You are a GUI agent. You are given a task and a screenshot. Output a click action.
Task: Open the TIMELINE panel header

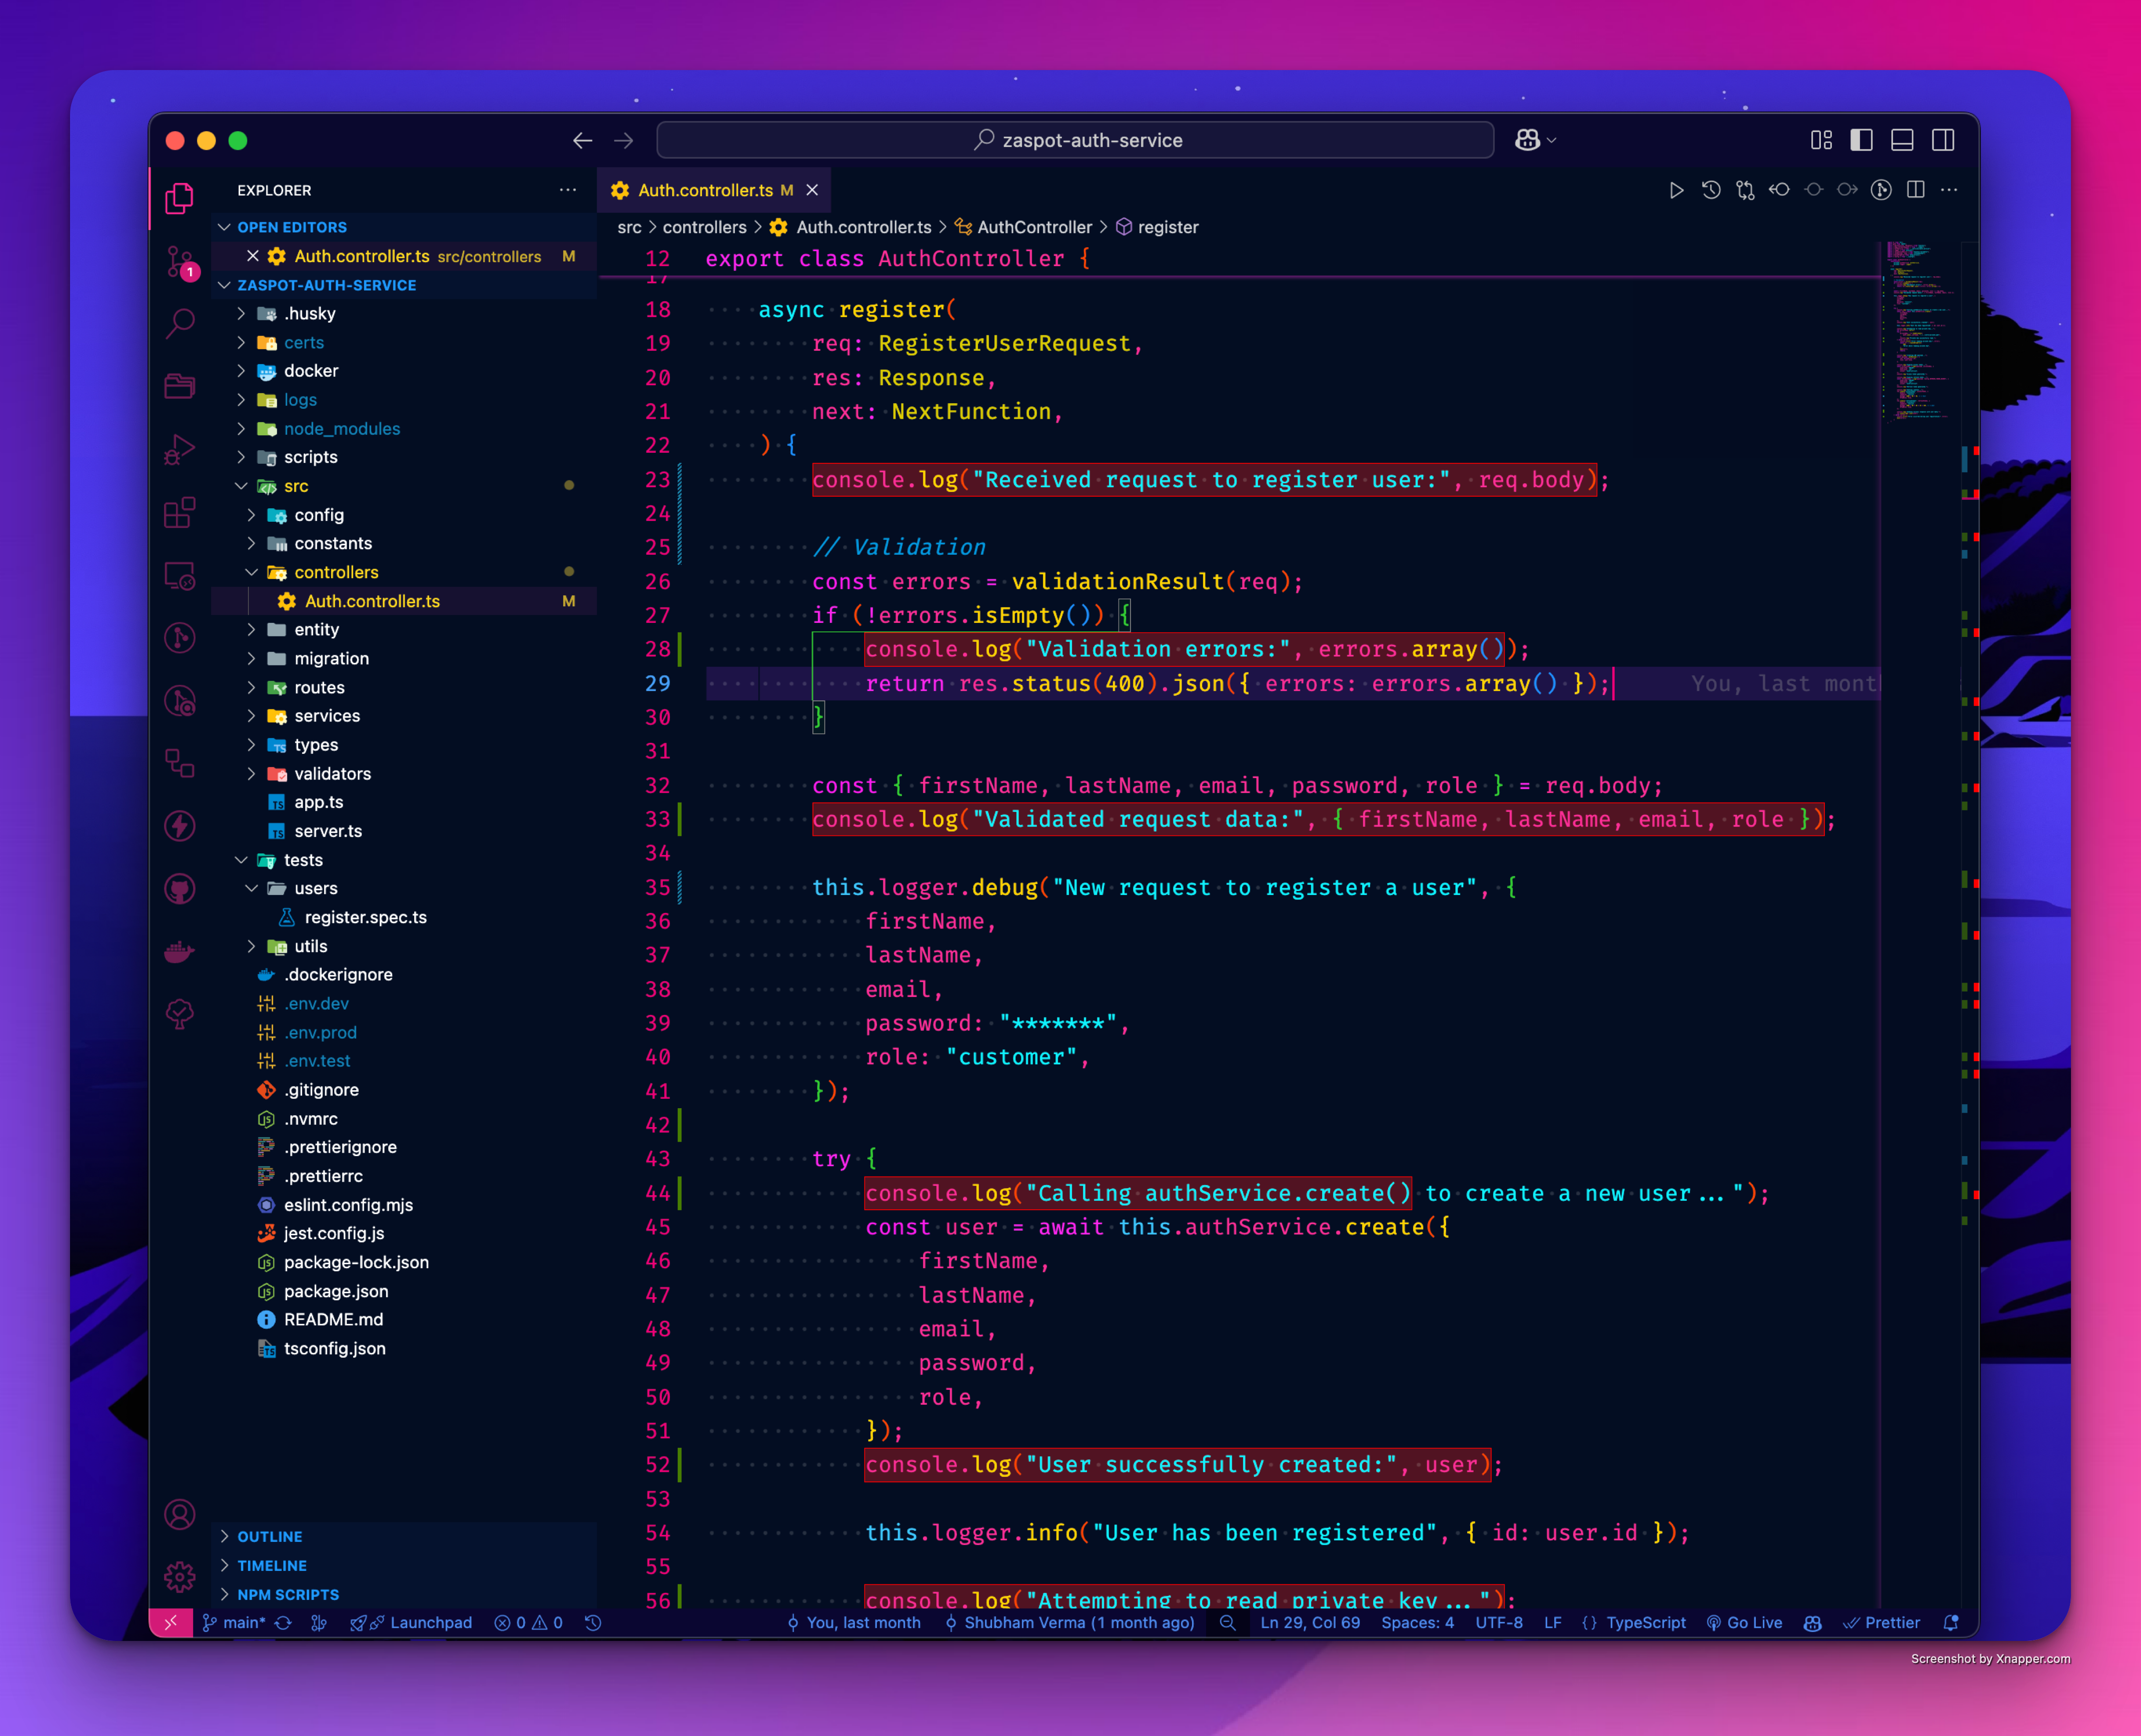(271, 1565)
